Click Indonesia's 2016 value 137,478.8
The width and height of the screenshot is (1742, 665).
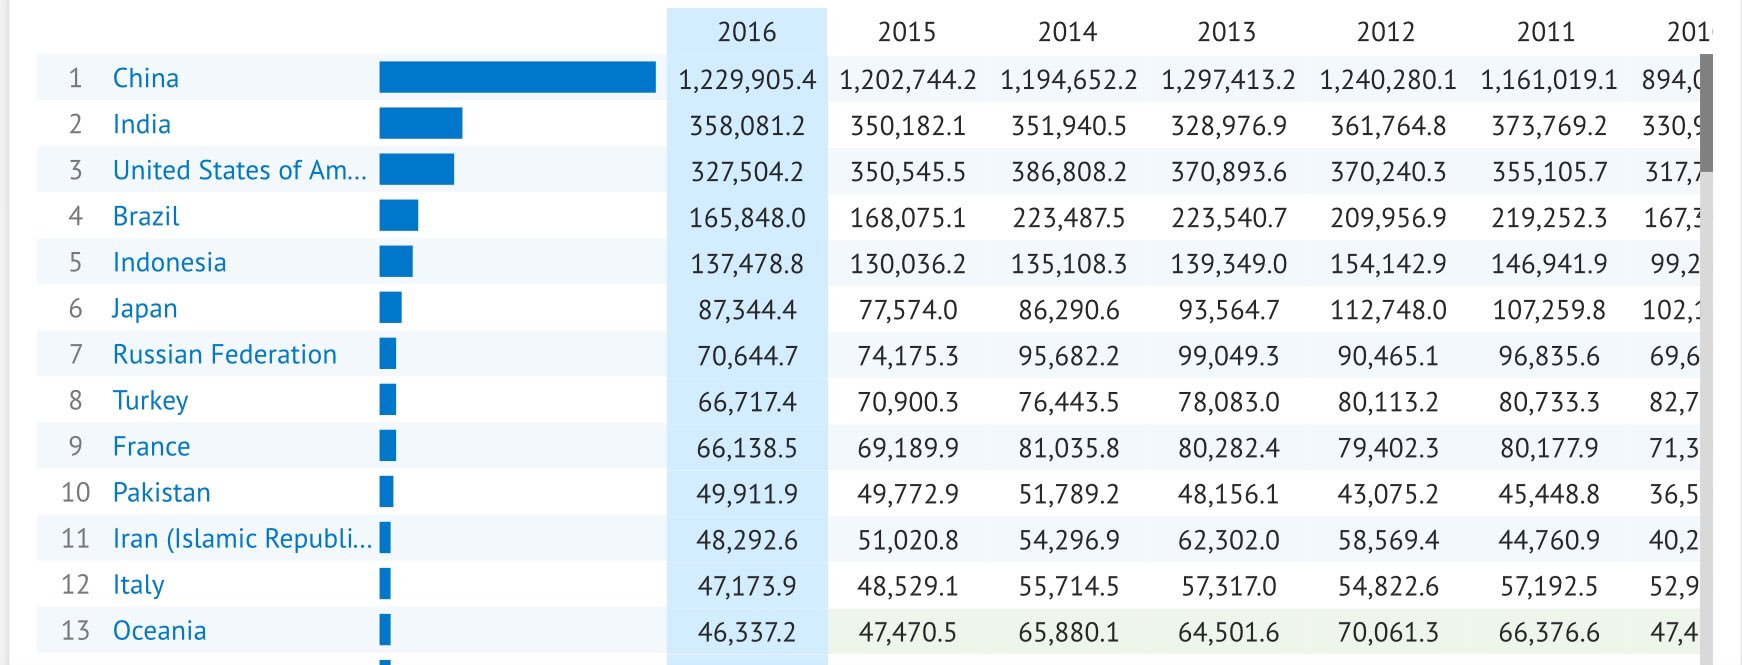click(747, 264)
